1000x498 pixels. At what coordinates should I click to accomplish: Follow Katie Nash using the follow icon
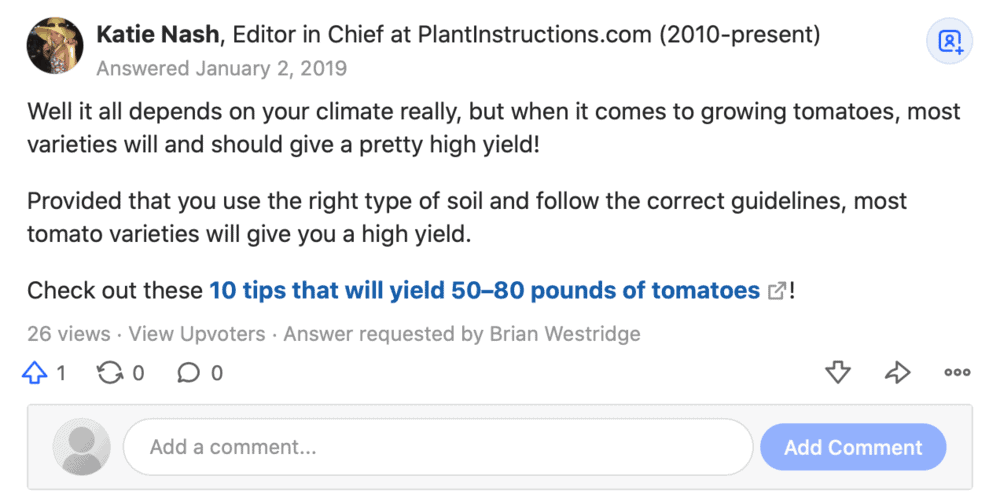point(949,41)
